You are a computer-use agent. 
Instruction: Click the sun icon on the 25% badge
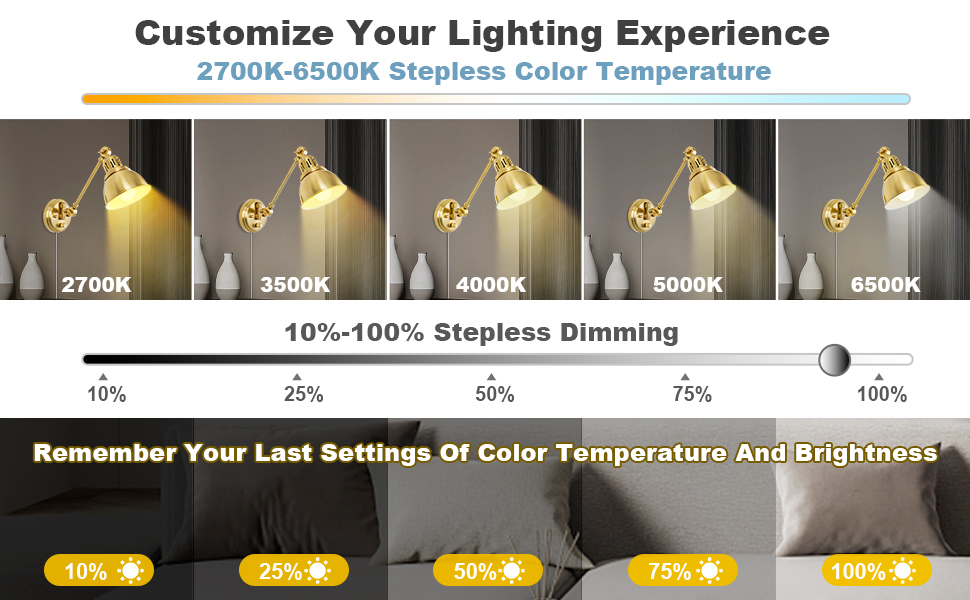pyautogui.click(x=319, y=572)
